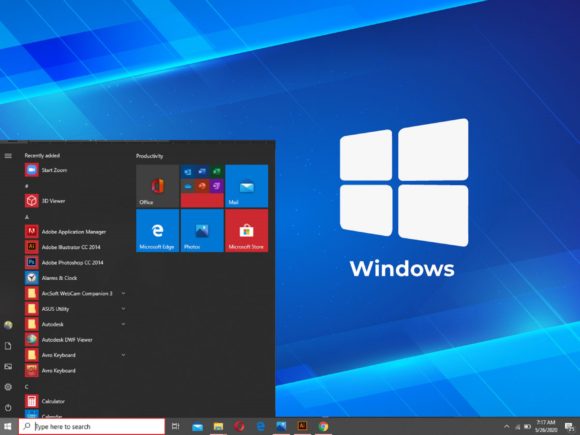Click the 'A' letter index header
The image size is (580, 435).
point(27,217)
